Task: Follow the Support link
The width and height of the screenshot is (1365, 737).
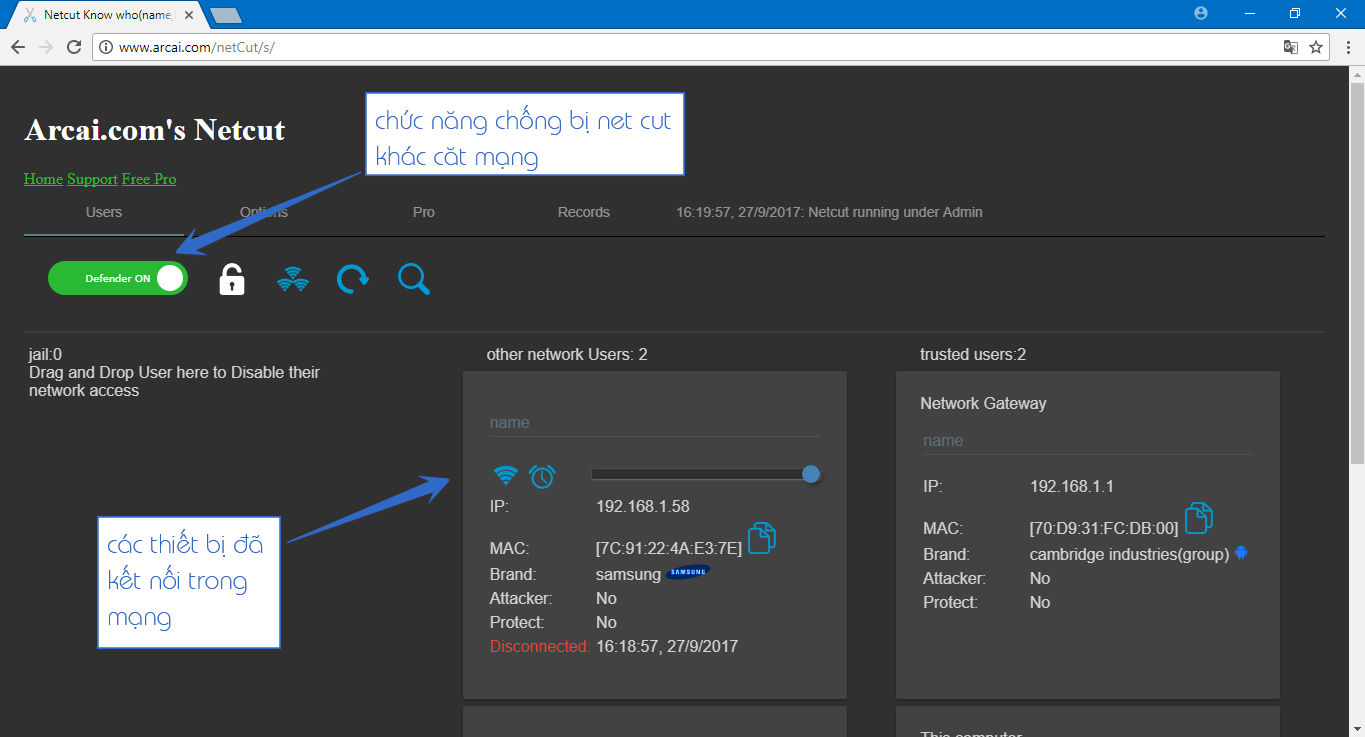Action: [92, 179]
